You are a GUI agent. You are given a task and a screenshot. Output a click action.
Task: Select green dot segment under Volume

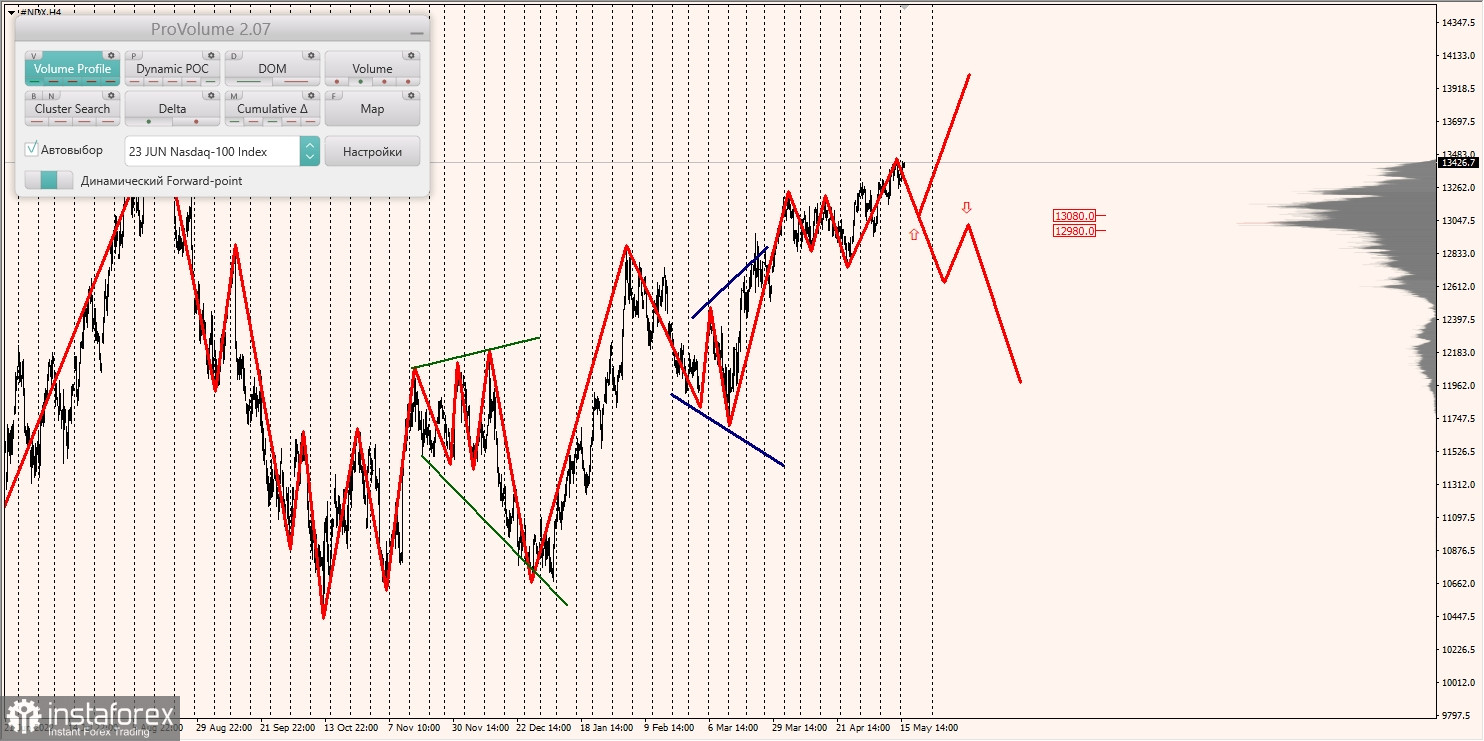point(360,81)
